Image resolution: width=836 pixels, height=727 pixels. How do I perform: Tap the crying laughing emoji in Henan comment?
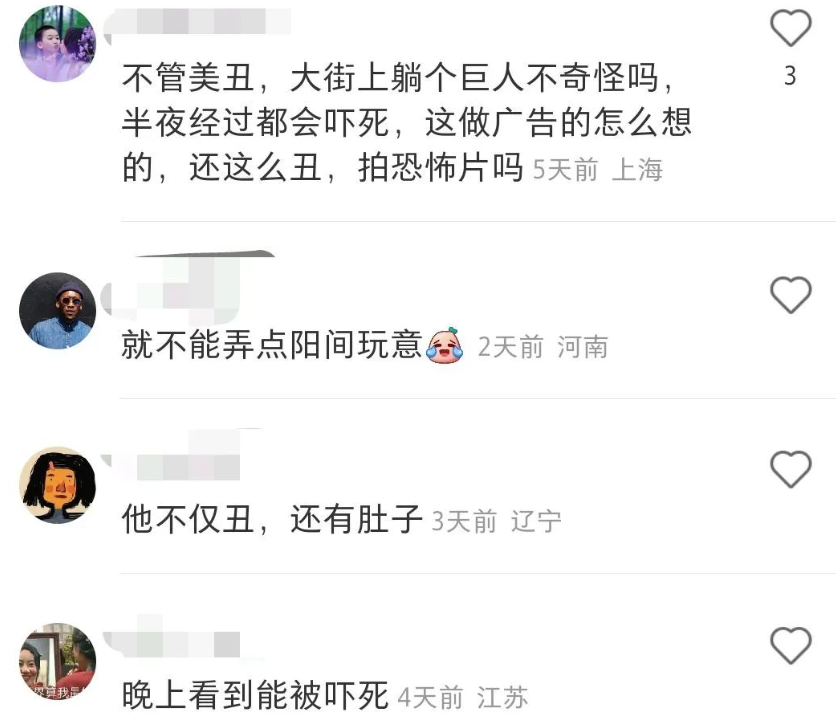tap(444, 345)
